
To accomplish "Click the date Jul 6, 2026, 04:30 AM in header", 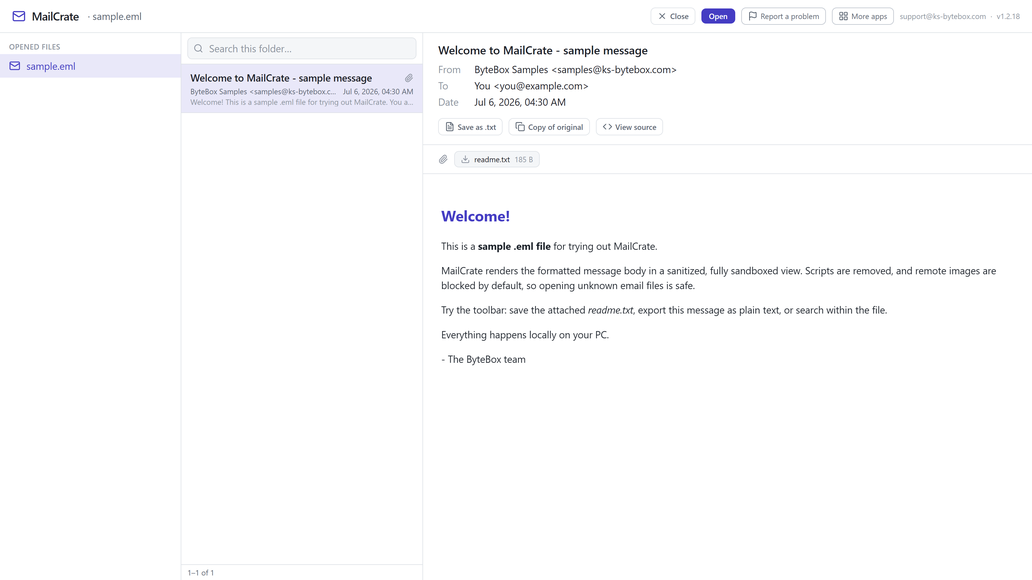I will 520,103.
